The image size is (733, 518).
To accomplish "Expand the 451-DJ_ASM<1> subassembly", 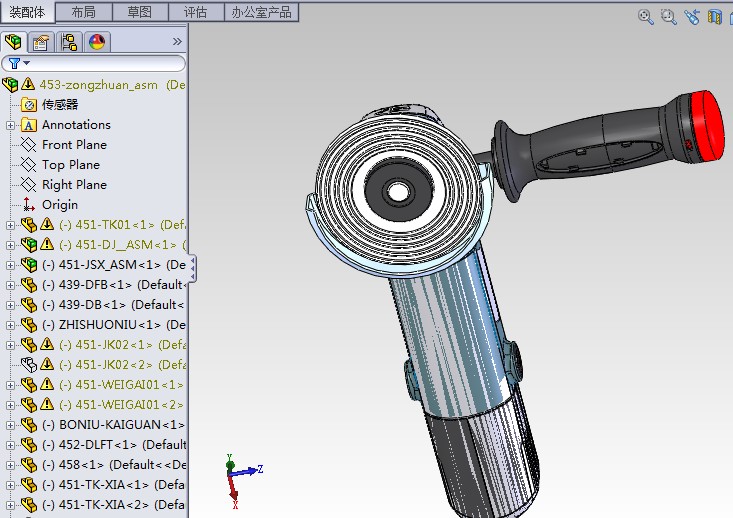I will [x=10, y=245].
